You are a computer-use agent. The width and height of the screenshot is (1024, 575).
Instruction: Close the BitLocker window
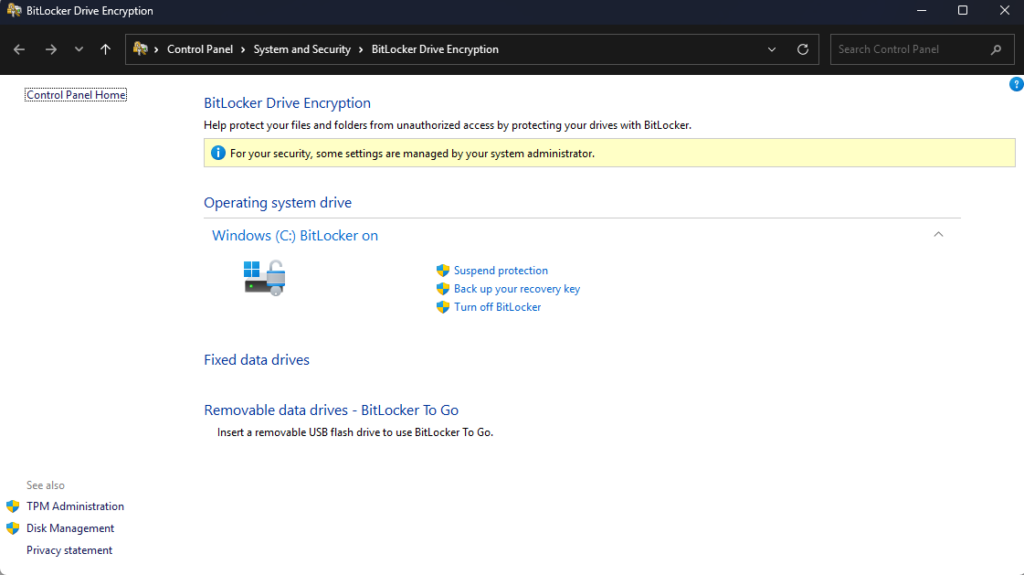coord(1004,10)
